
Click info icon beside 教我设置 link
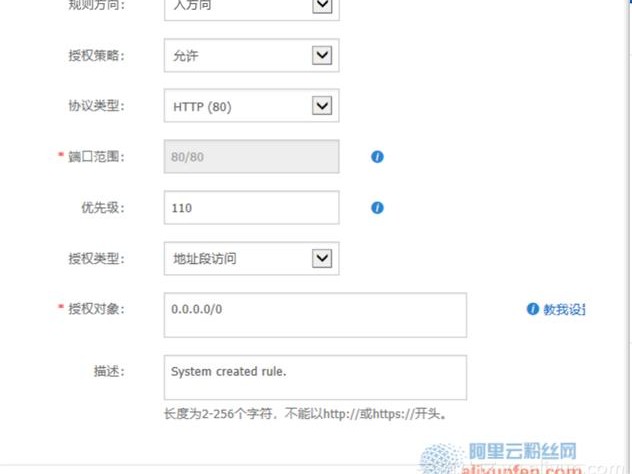[533, 309]
